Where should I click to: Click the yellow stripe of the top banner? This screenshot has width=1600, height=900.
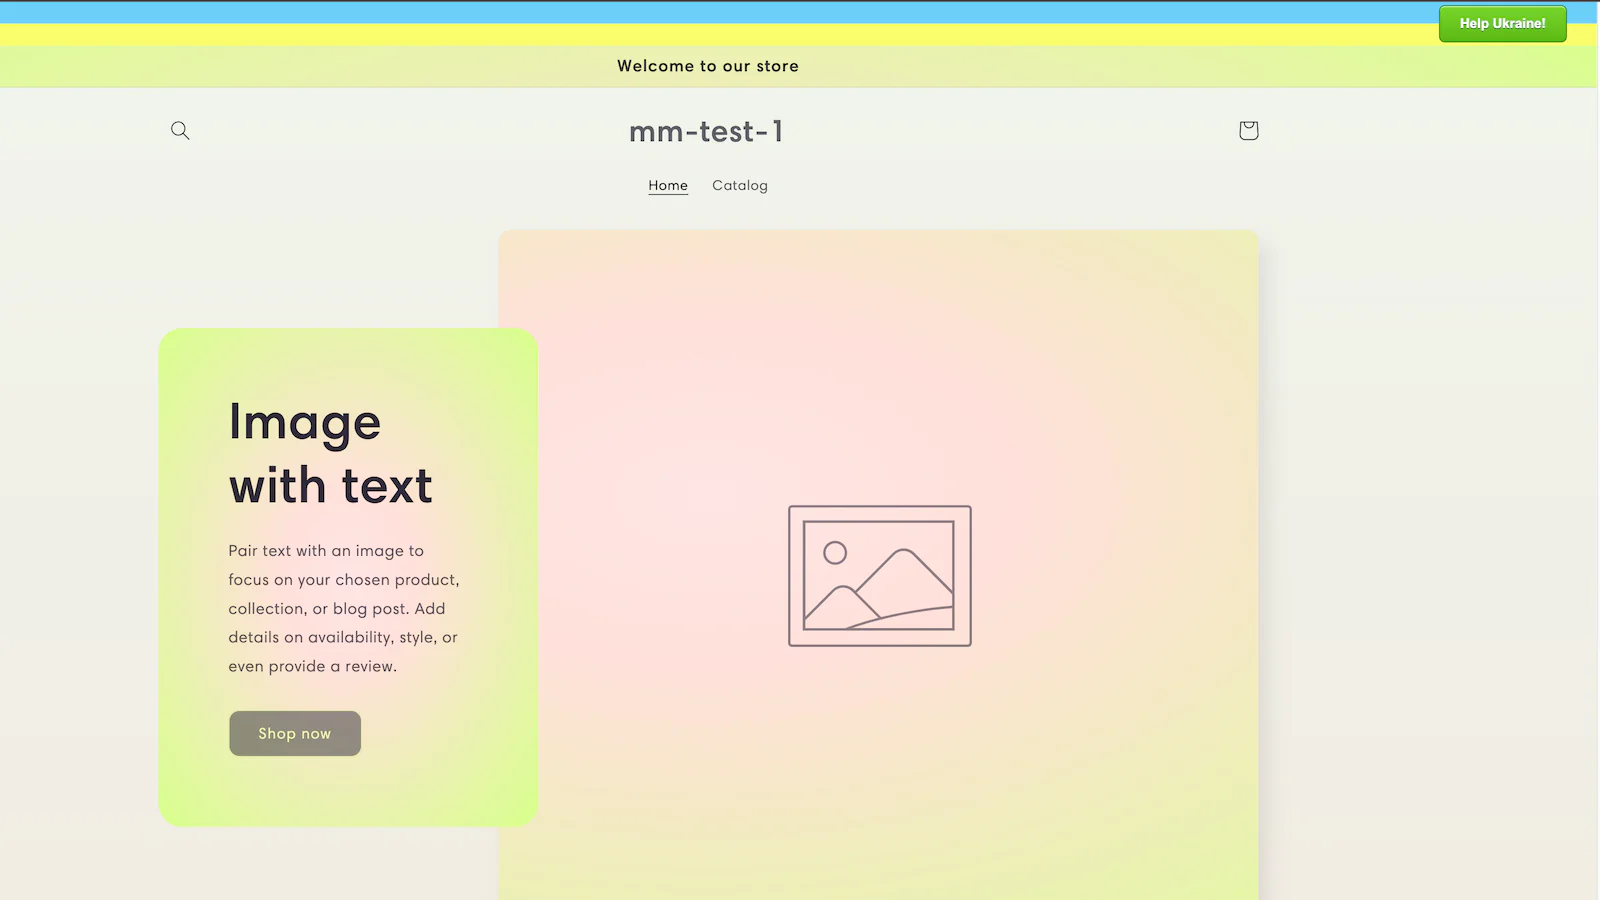click(x=700, y=35)
